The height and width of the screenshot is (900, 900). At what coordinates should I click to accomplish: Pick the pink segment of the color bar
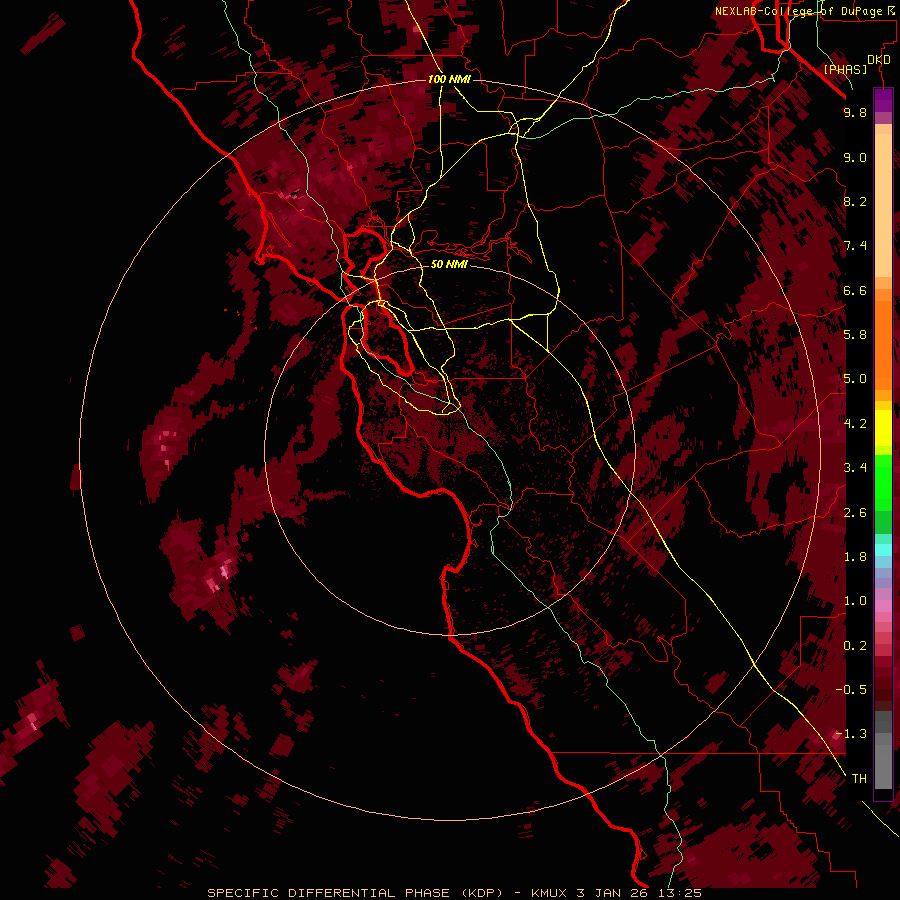[883, 606]
